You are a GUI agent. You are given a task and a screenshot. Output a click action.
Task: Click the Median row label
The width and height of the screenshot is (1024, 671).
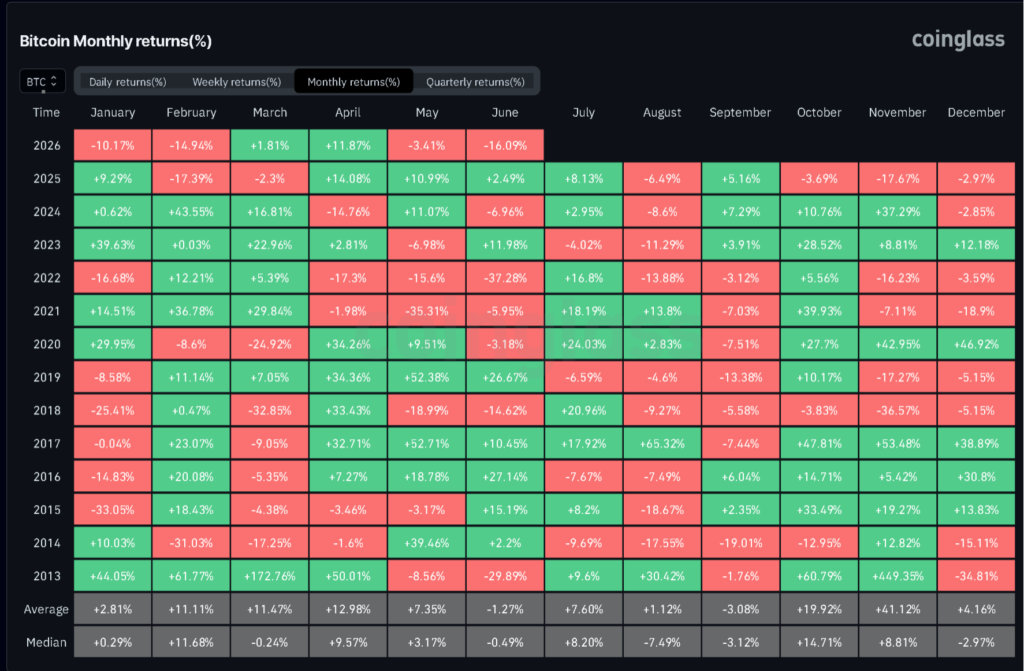[46, 642]
